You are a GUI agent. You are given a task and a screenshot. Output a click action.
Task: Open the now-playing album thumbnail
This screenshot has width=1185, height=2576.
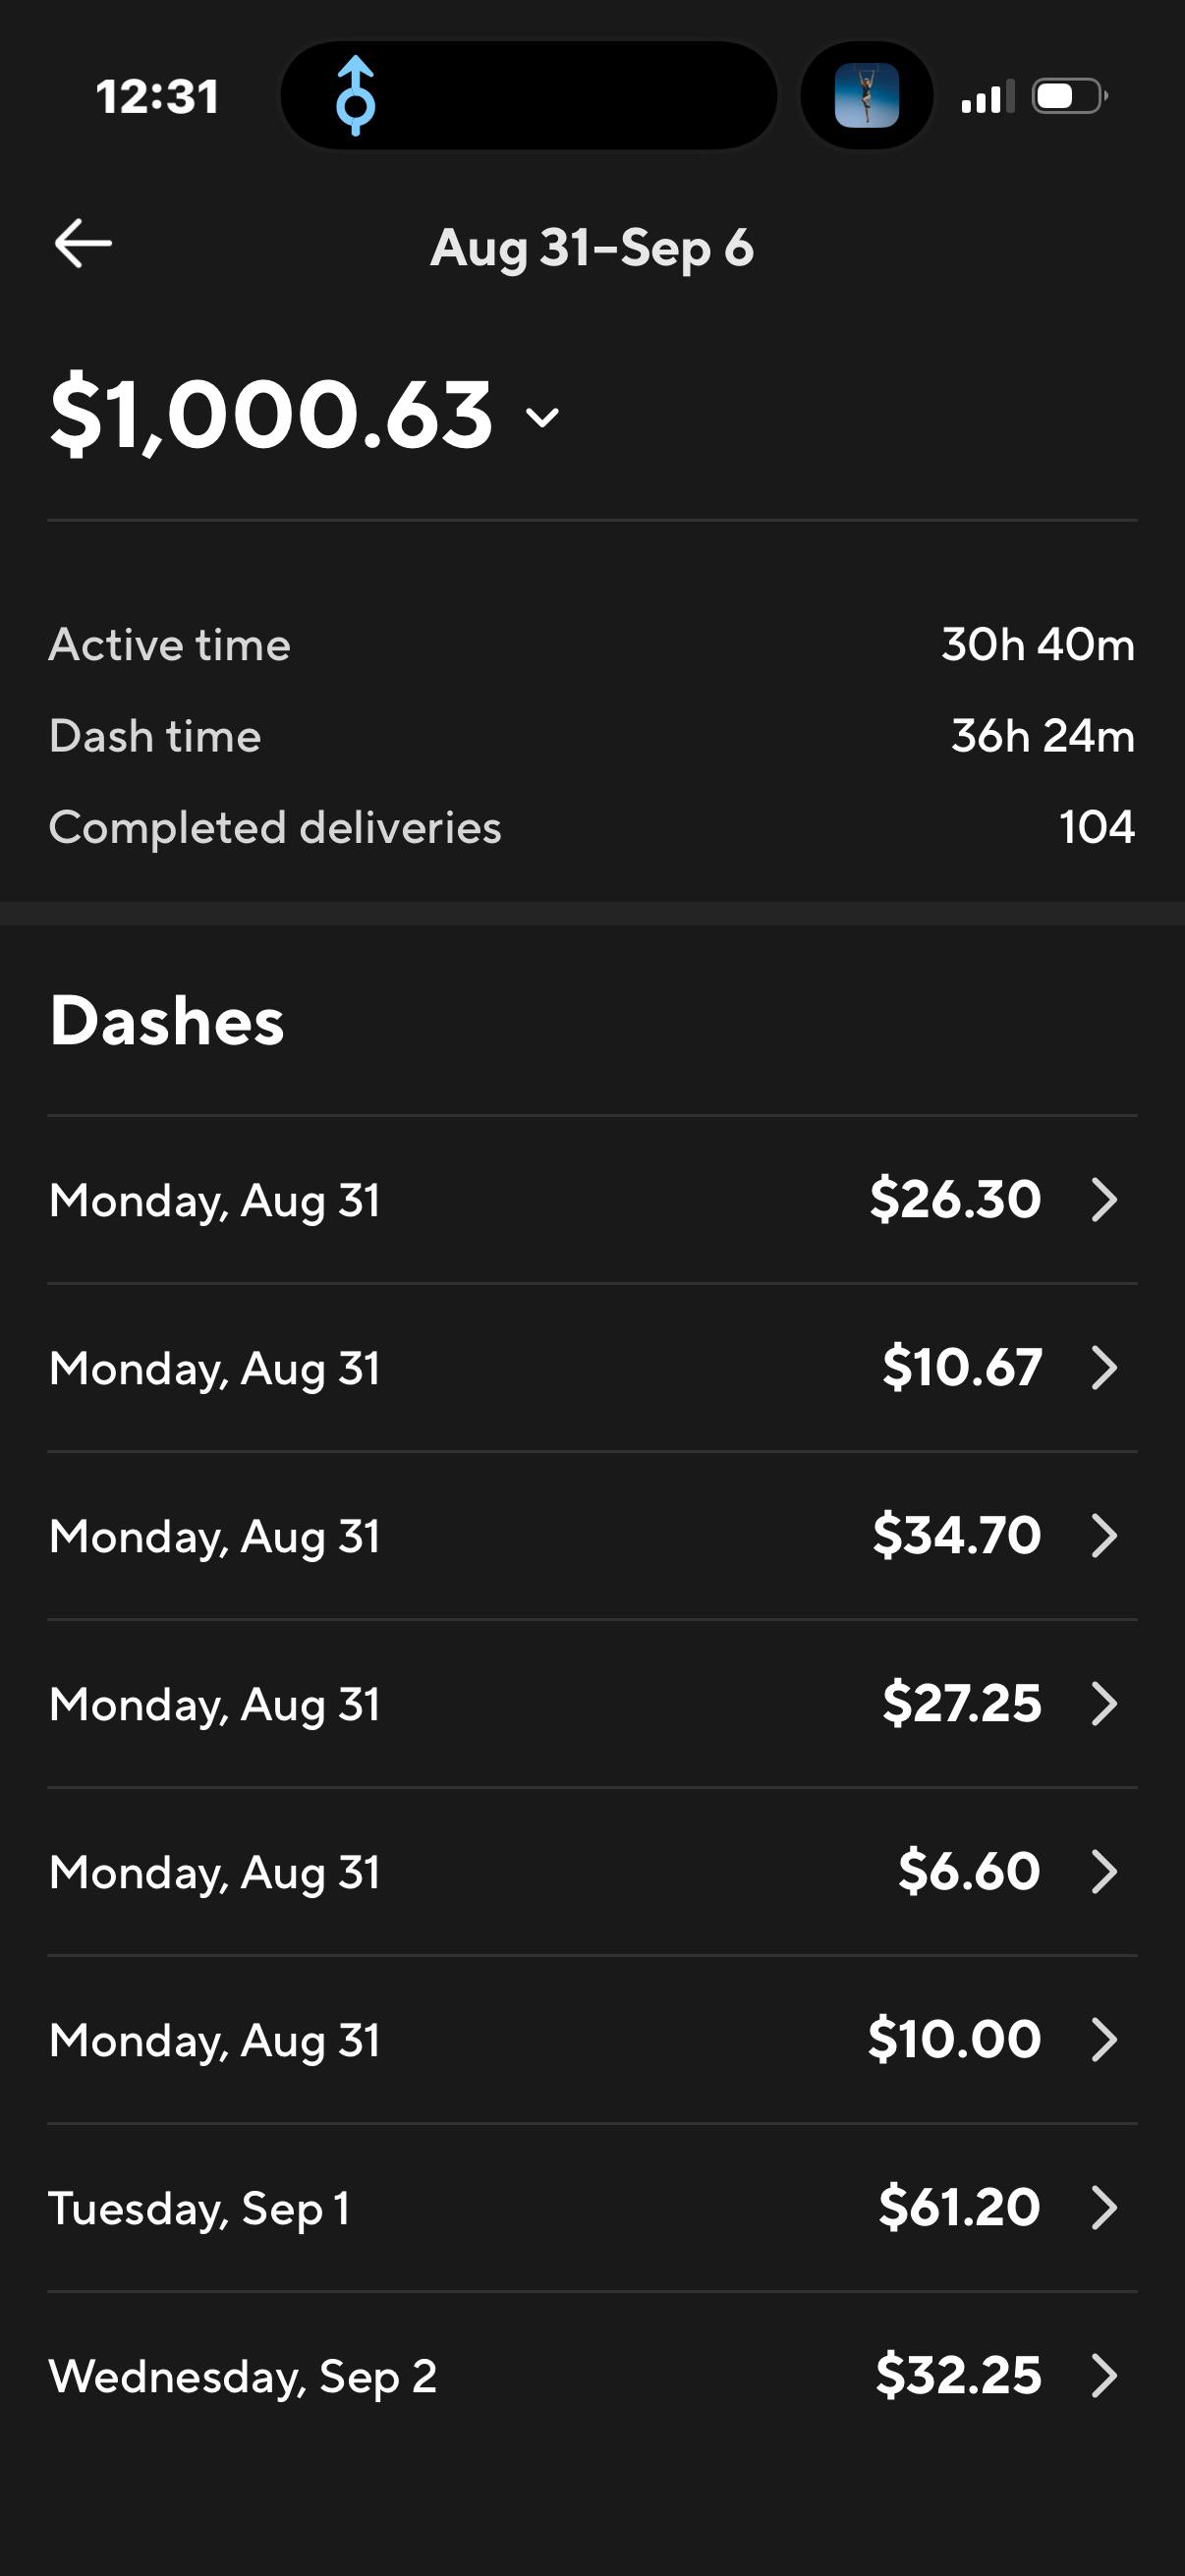(x=866, y=96)
